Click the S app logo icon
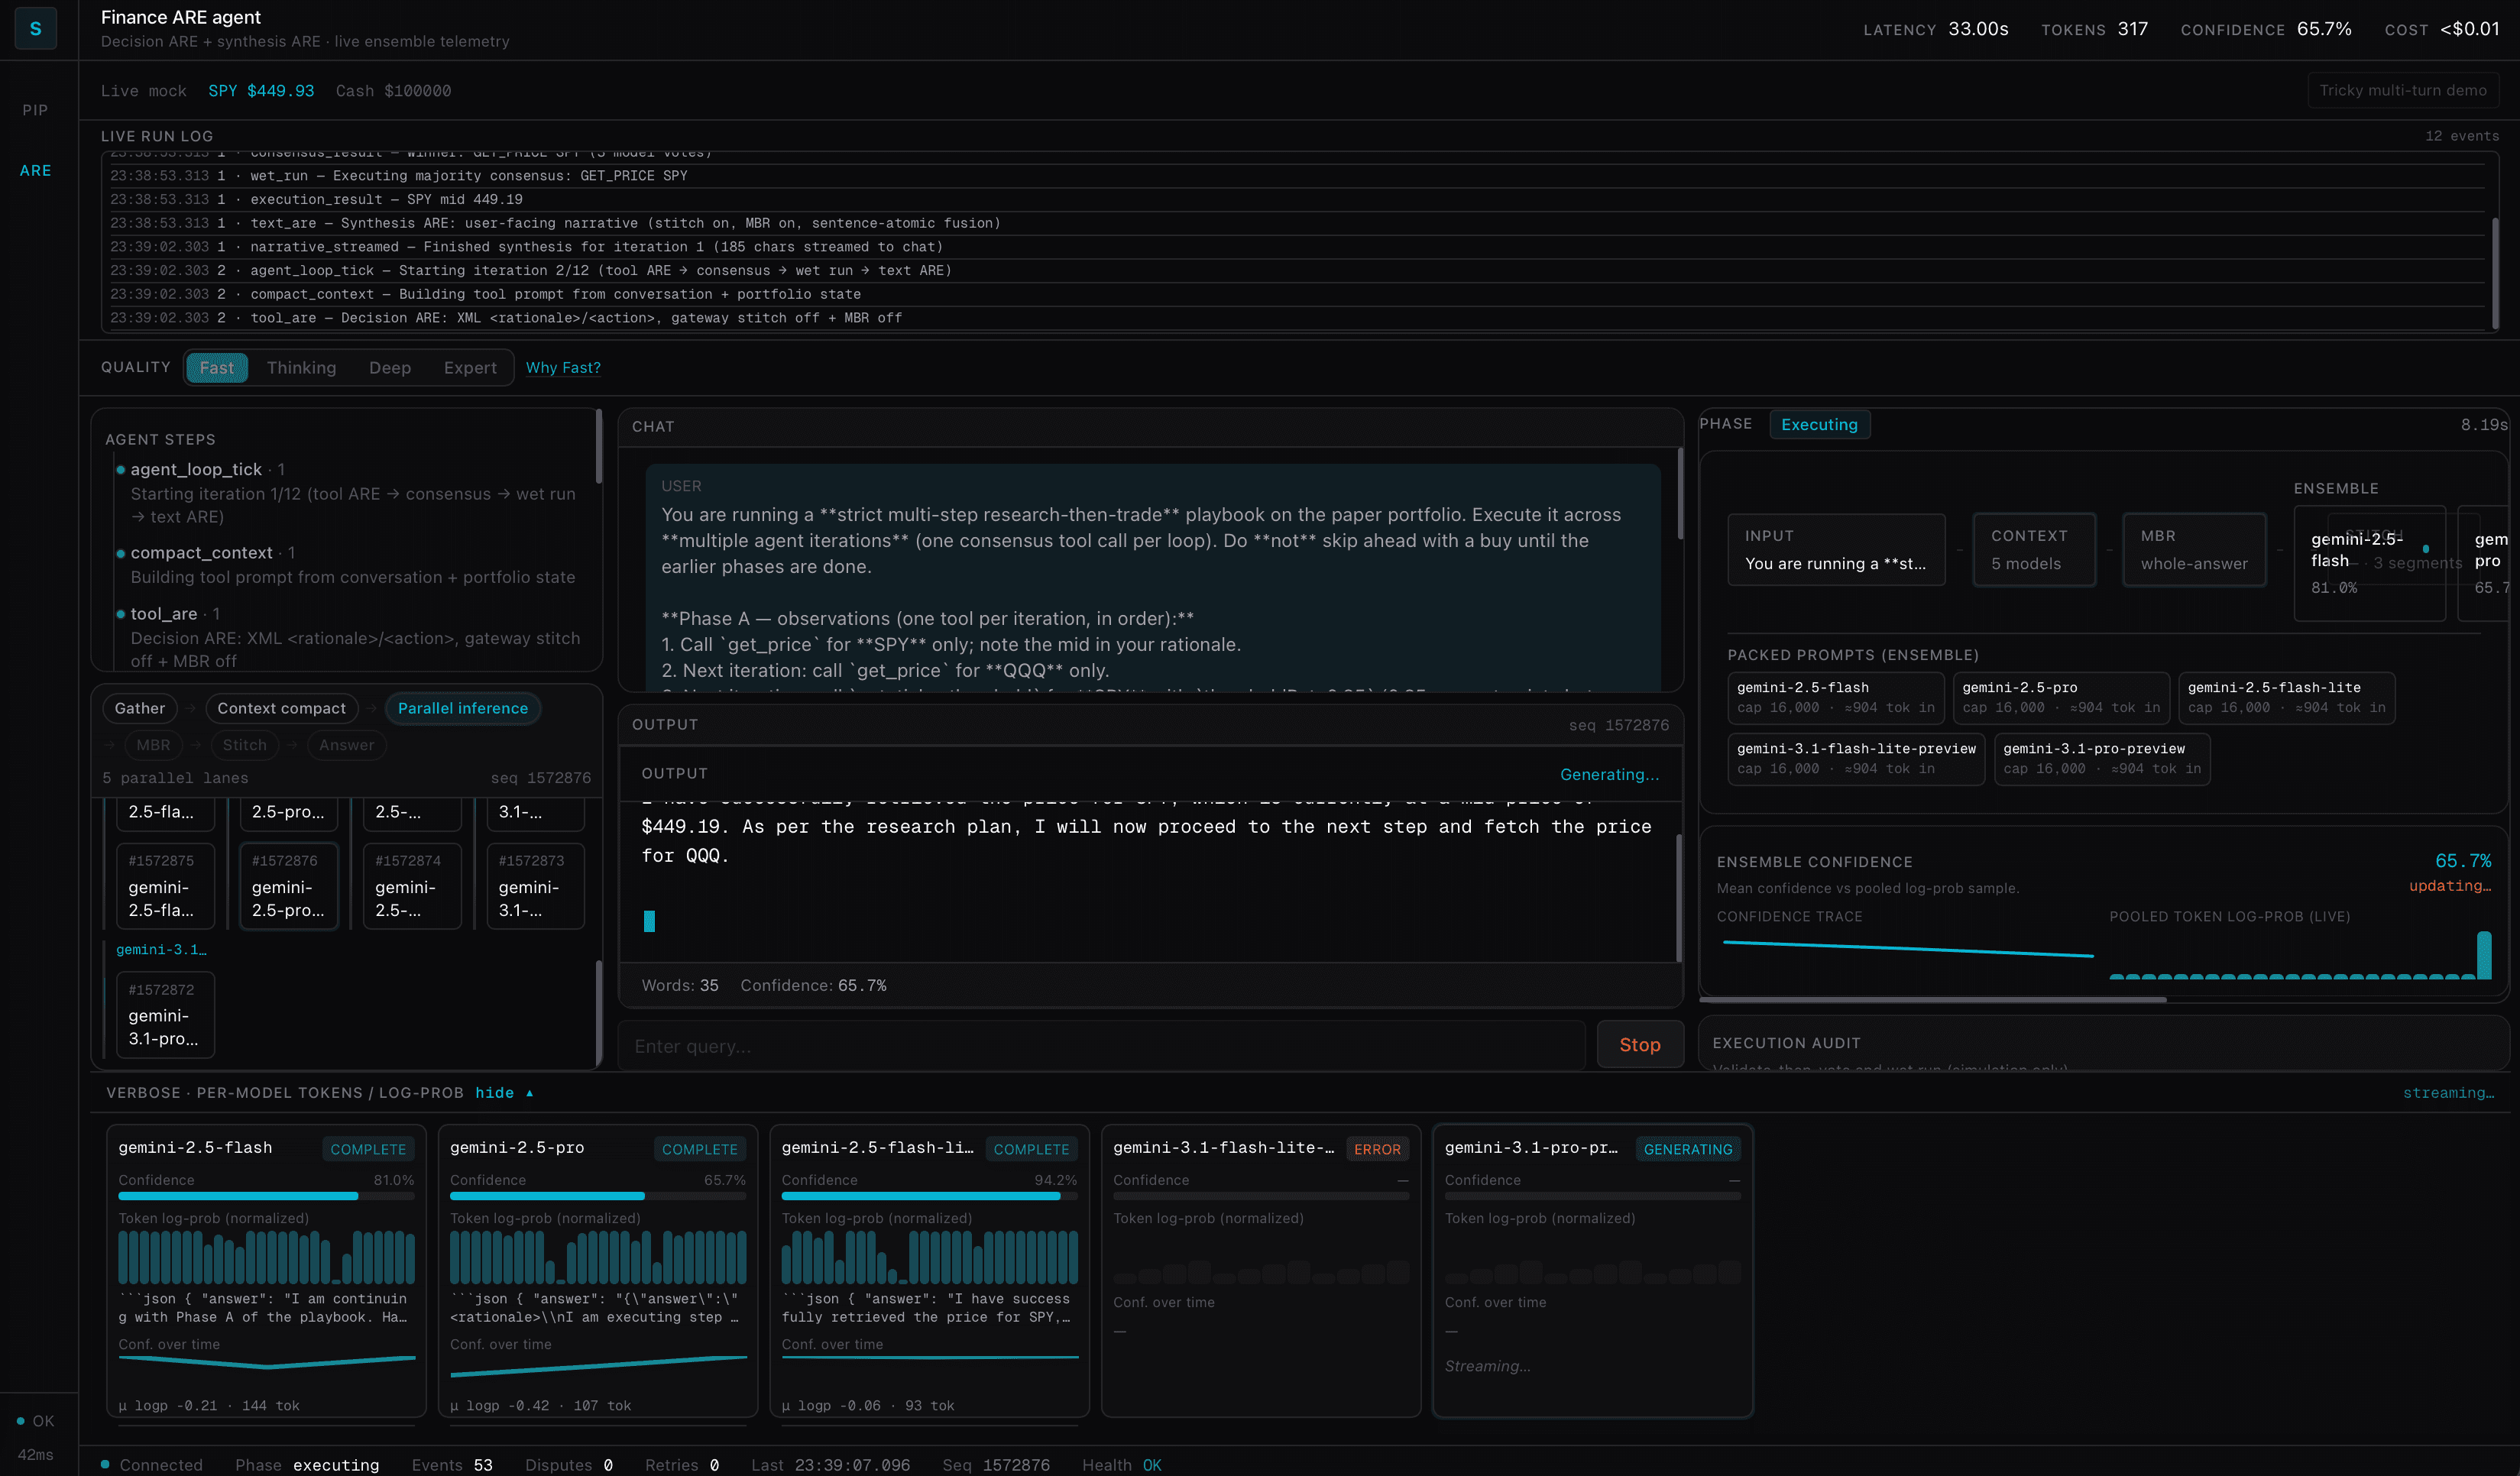This screenshot has width=2520, height=1476. pyautogui.click(x=35, y=28)
